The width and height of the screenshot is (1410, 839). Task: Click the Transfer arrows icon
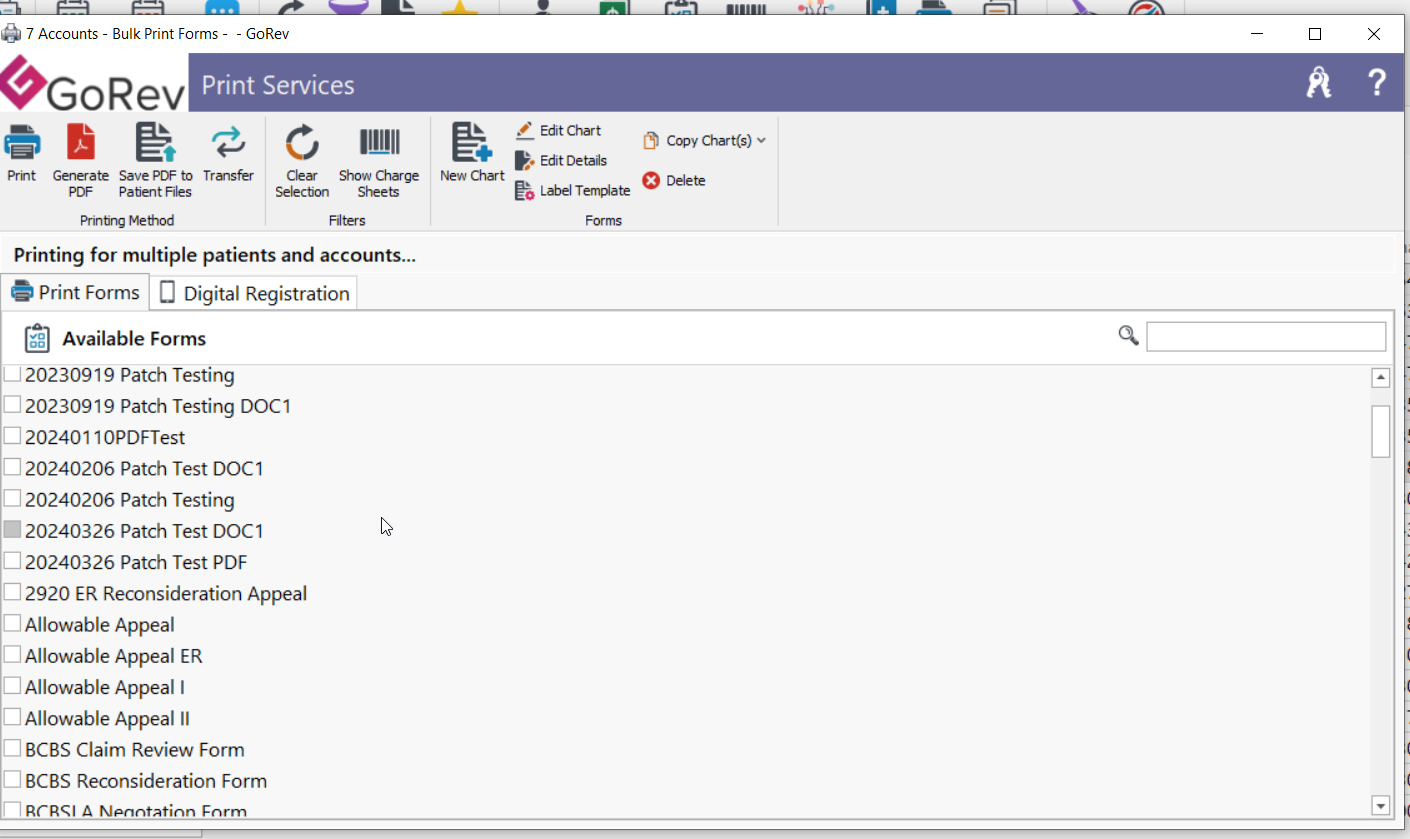[228, 143]
